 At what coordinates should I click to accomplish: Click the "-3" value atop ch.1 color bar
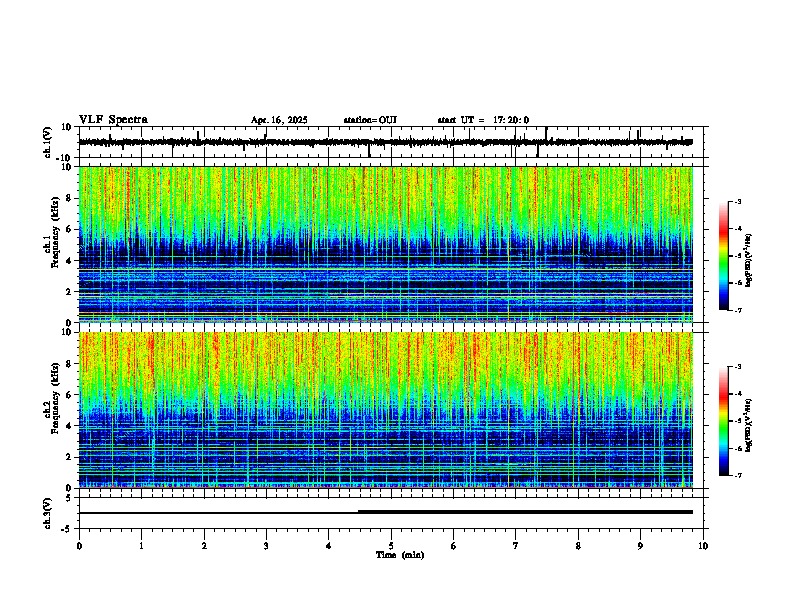click(737, 201)
